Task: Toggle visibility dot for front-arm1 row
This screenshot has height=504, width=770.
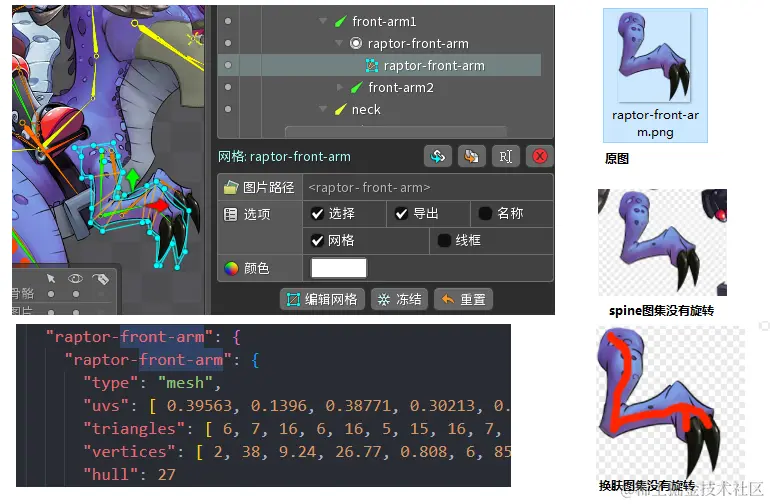Action: [228, 21]
